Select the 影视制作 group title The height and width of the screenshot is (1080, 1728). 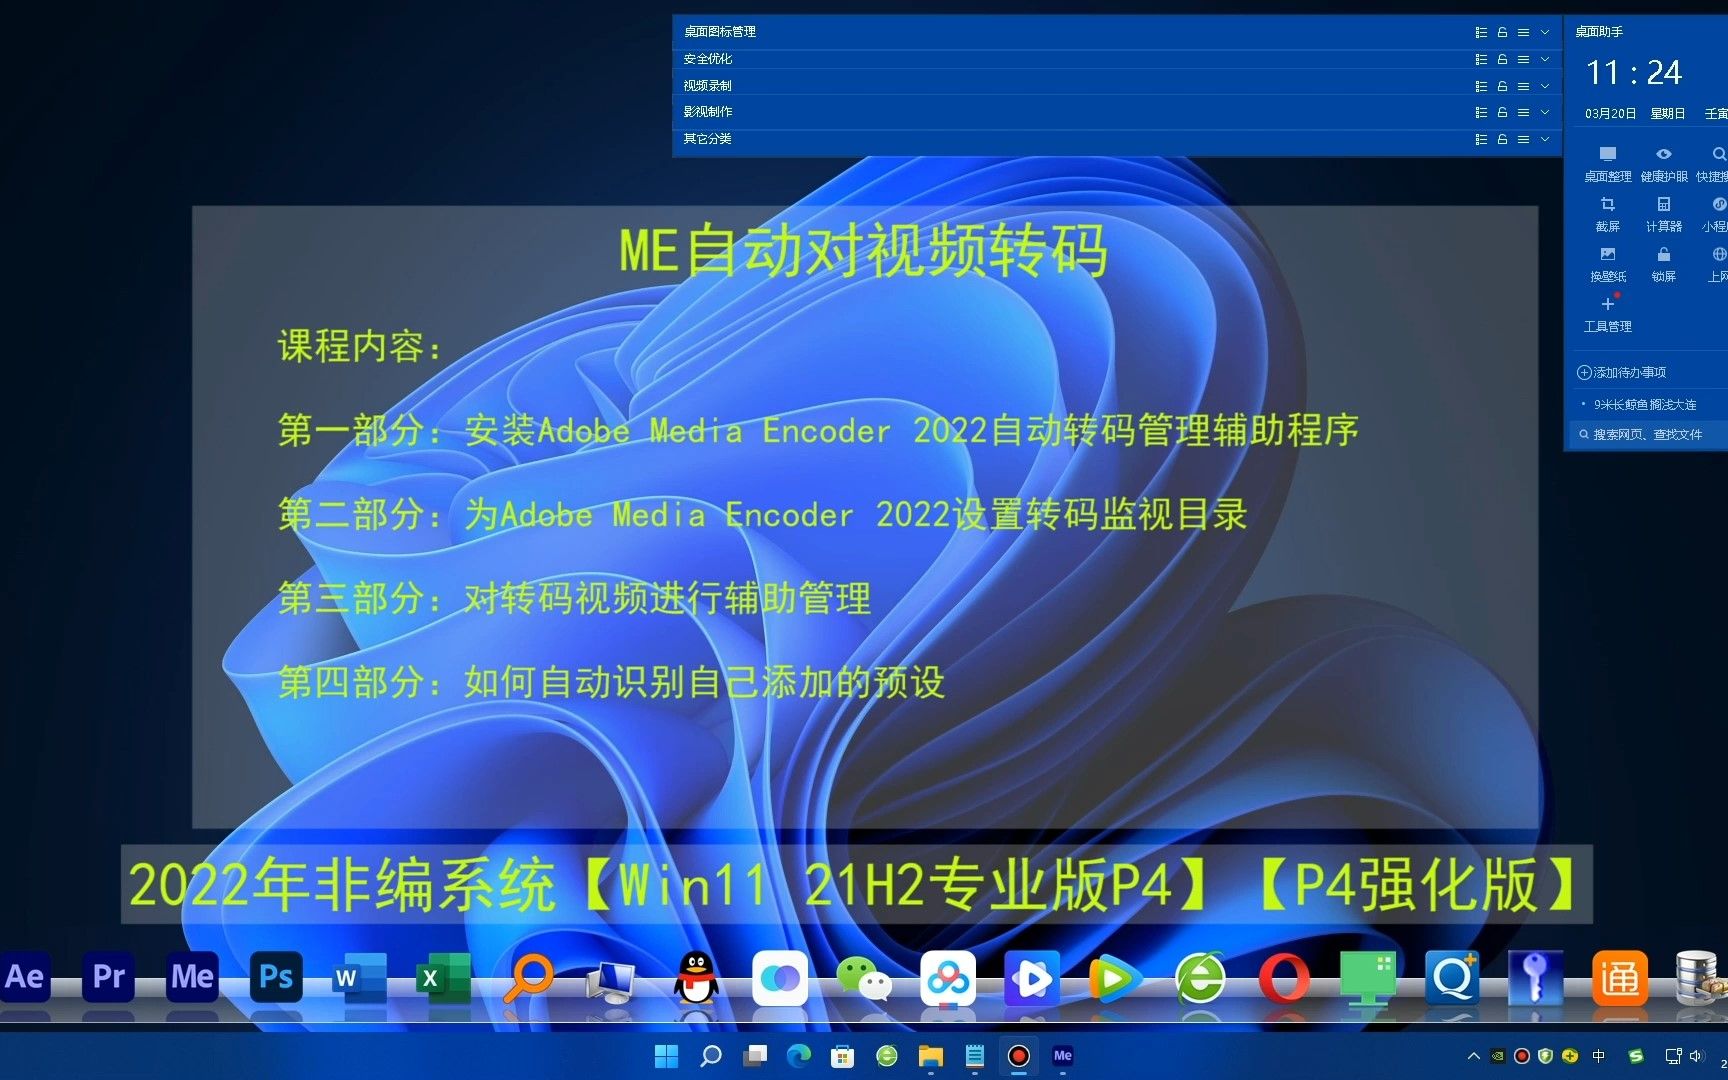(707, 112)
